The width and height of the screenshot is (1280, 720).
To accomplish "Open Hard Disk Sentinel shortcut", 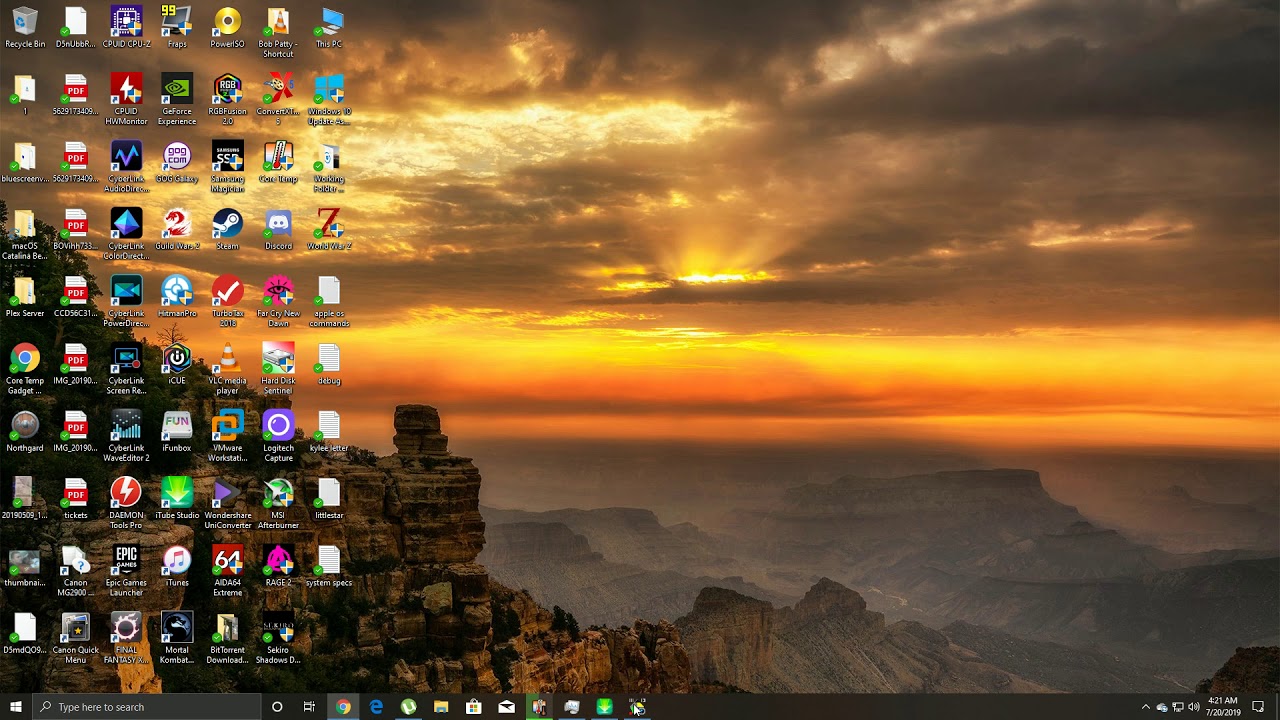I will click(278, 368).
